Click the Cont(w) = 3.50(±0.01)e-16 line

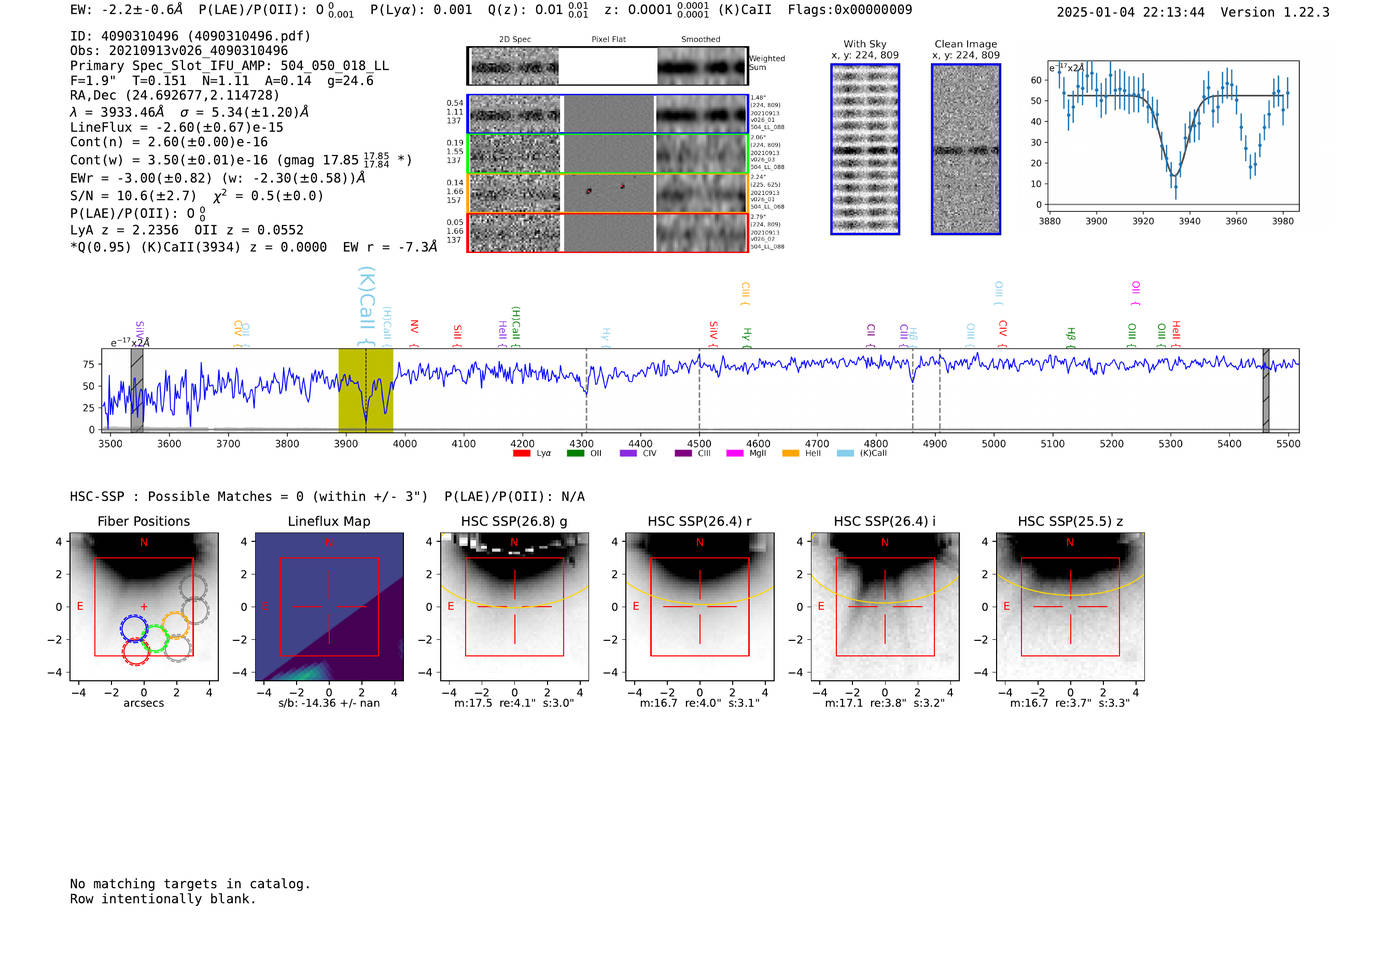(241, 160)
